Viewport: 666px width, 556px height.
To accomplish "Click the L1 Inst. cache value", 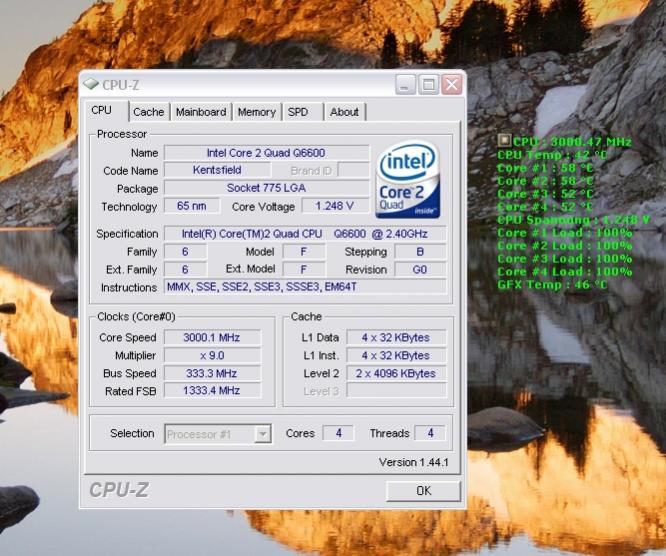I will (x=396, y=356).
